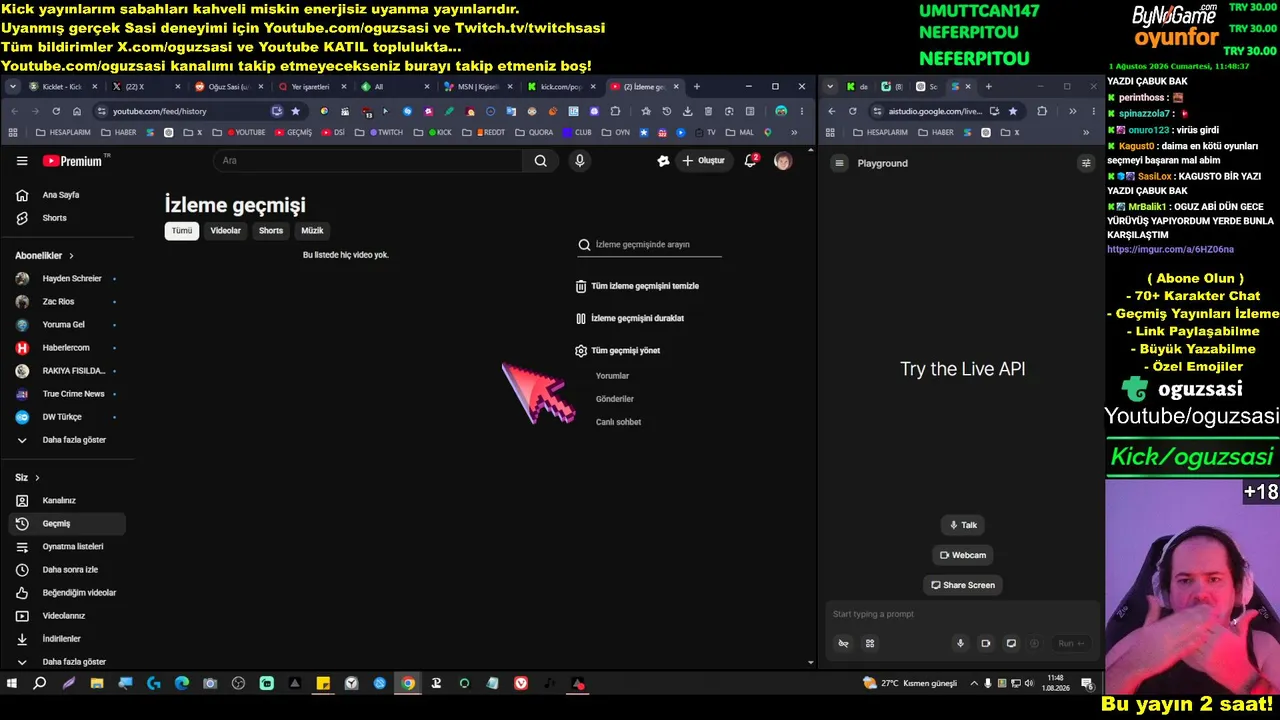This screenshot has height=720, width=1280.
Task: Open Windows taskbar search
Action: [40, 684]
